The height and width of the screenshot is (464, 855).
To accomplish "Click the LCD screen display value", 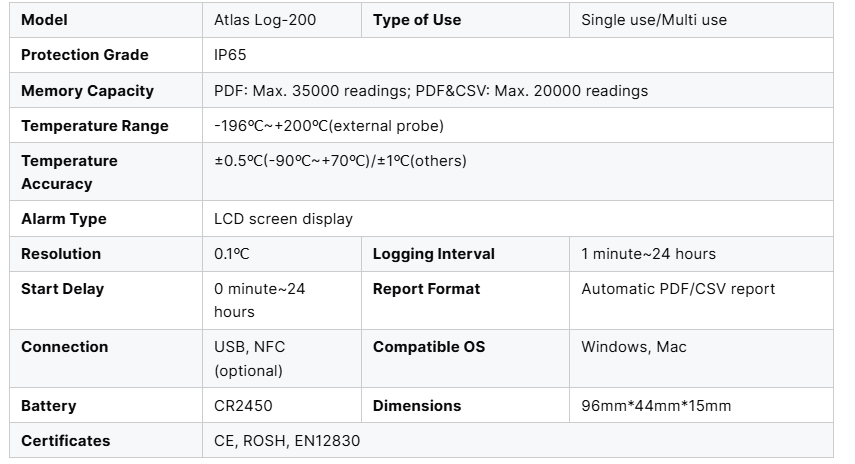I will (283, 219).
